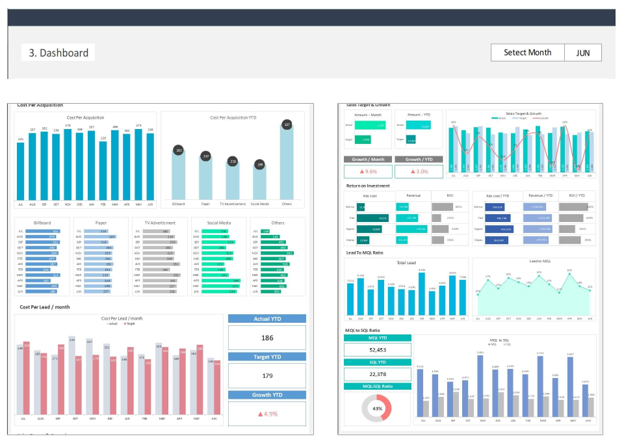Click the Amount - Month bar chart
This screenshot has height=444, width=624.
368,129
